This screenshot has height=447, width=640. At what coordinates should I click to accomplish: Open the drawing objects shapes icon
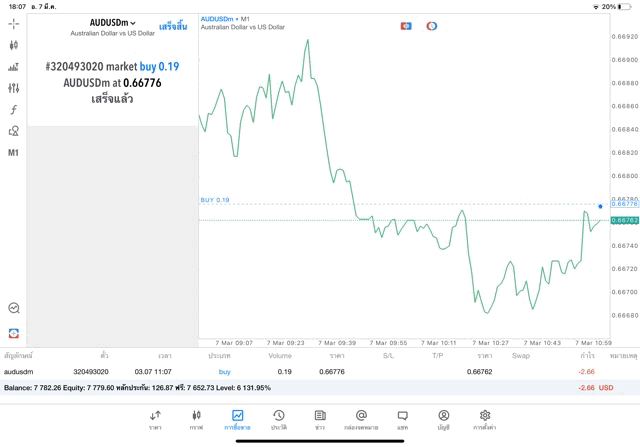(14, 131)
